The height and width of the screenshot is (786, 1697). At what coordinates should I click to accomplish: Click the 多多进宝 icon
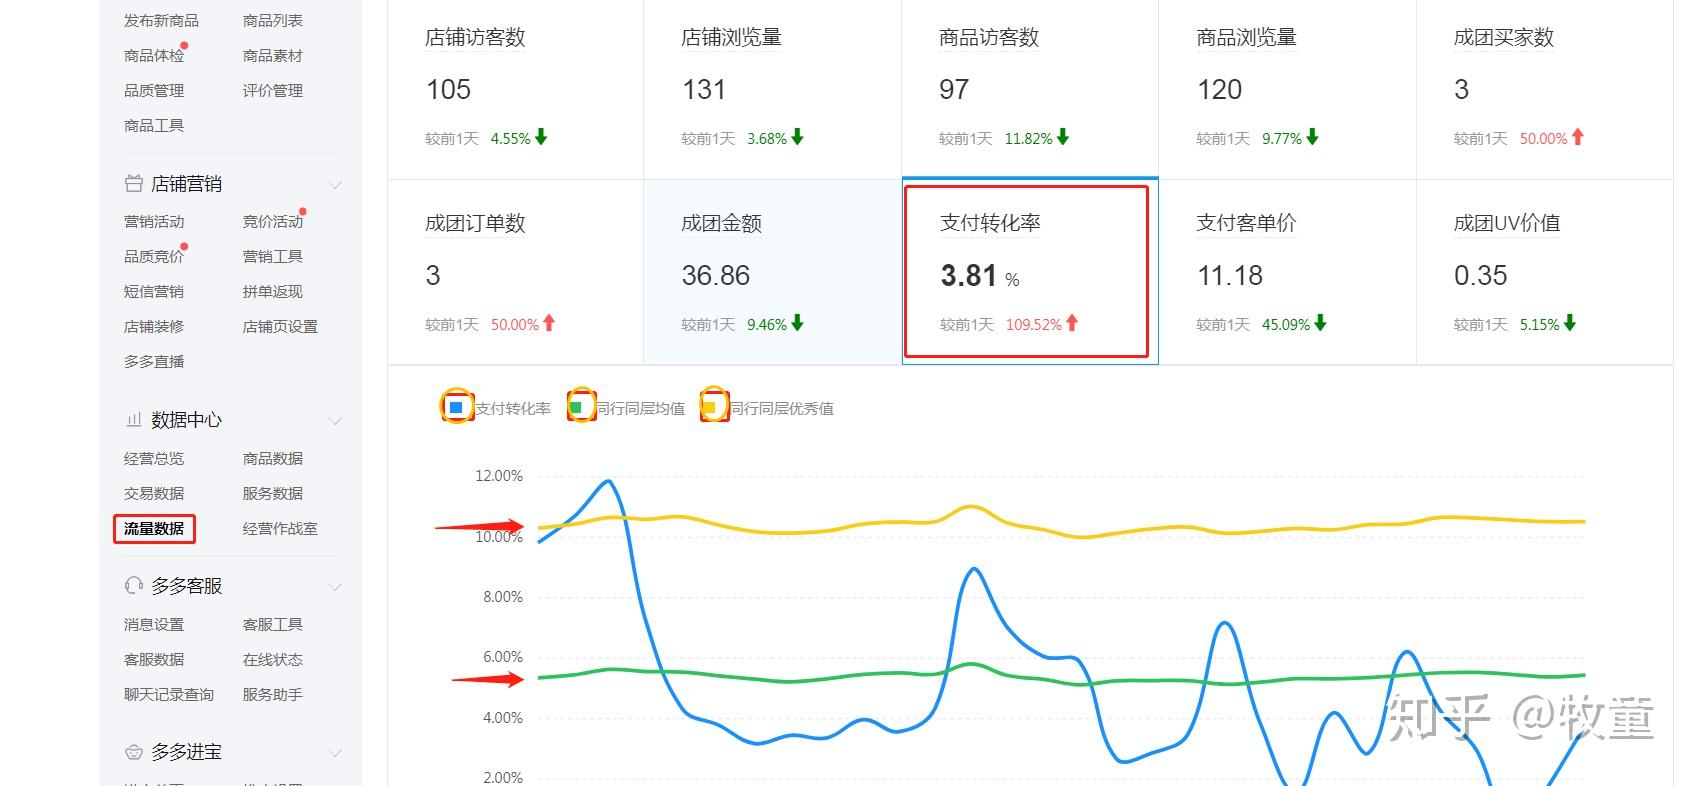click(133, 752)
